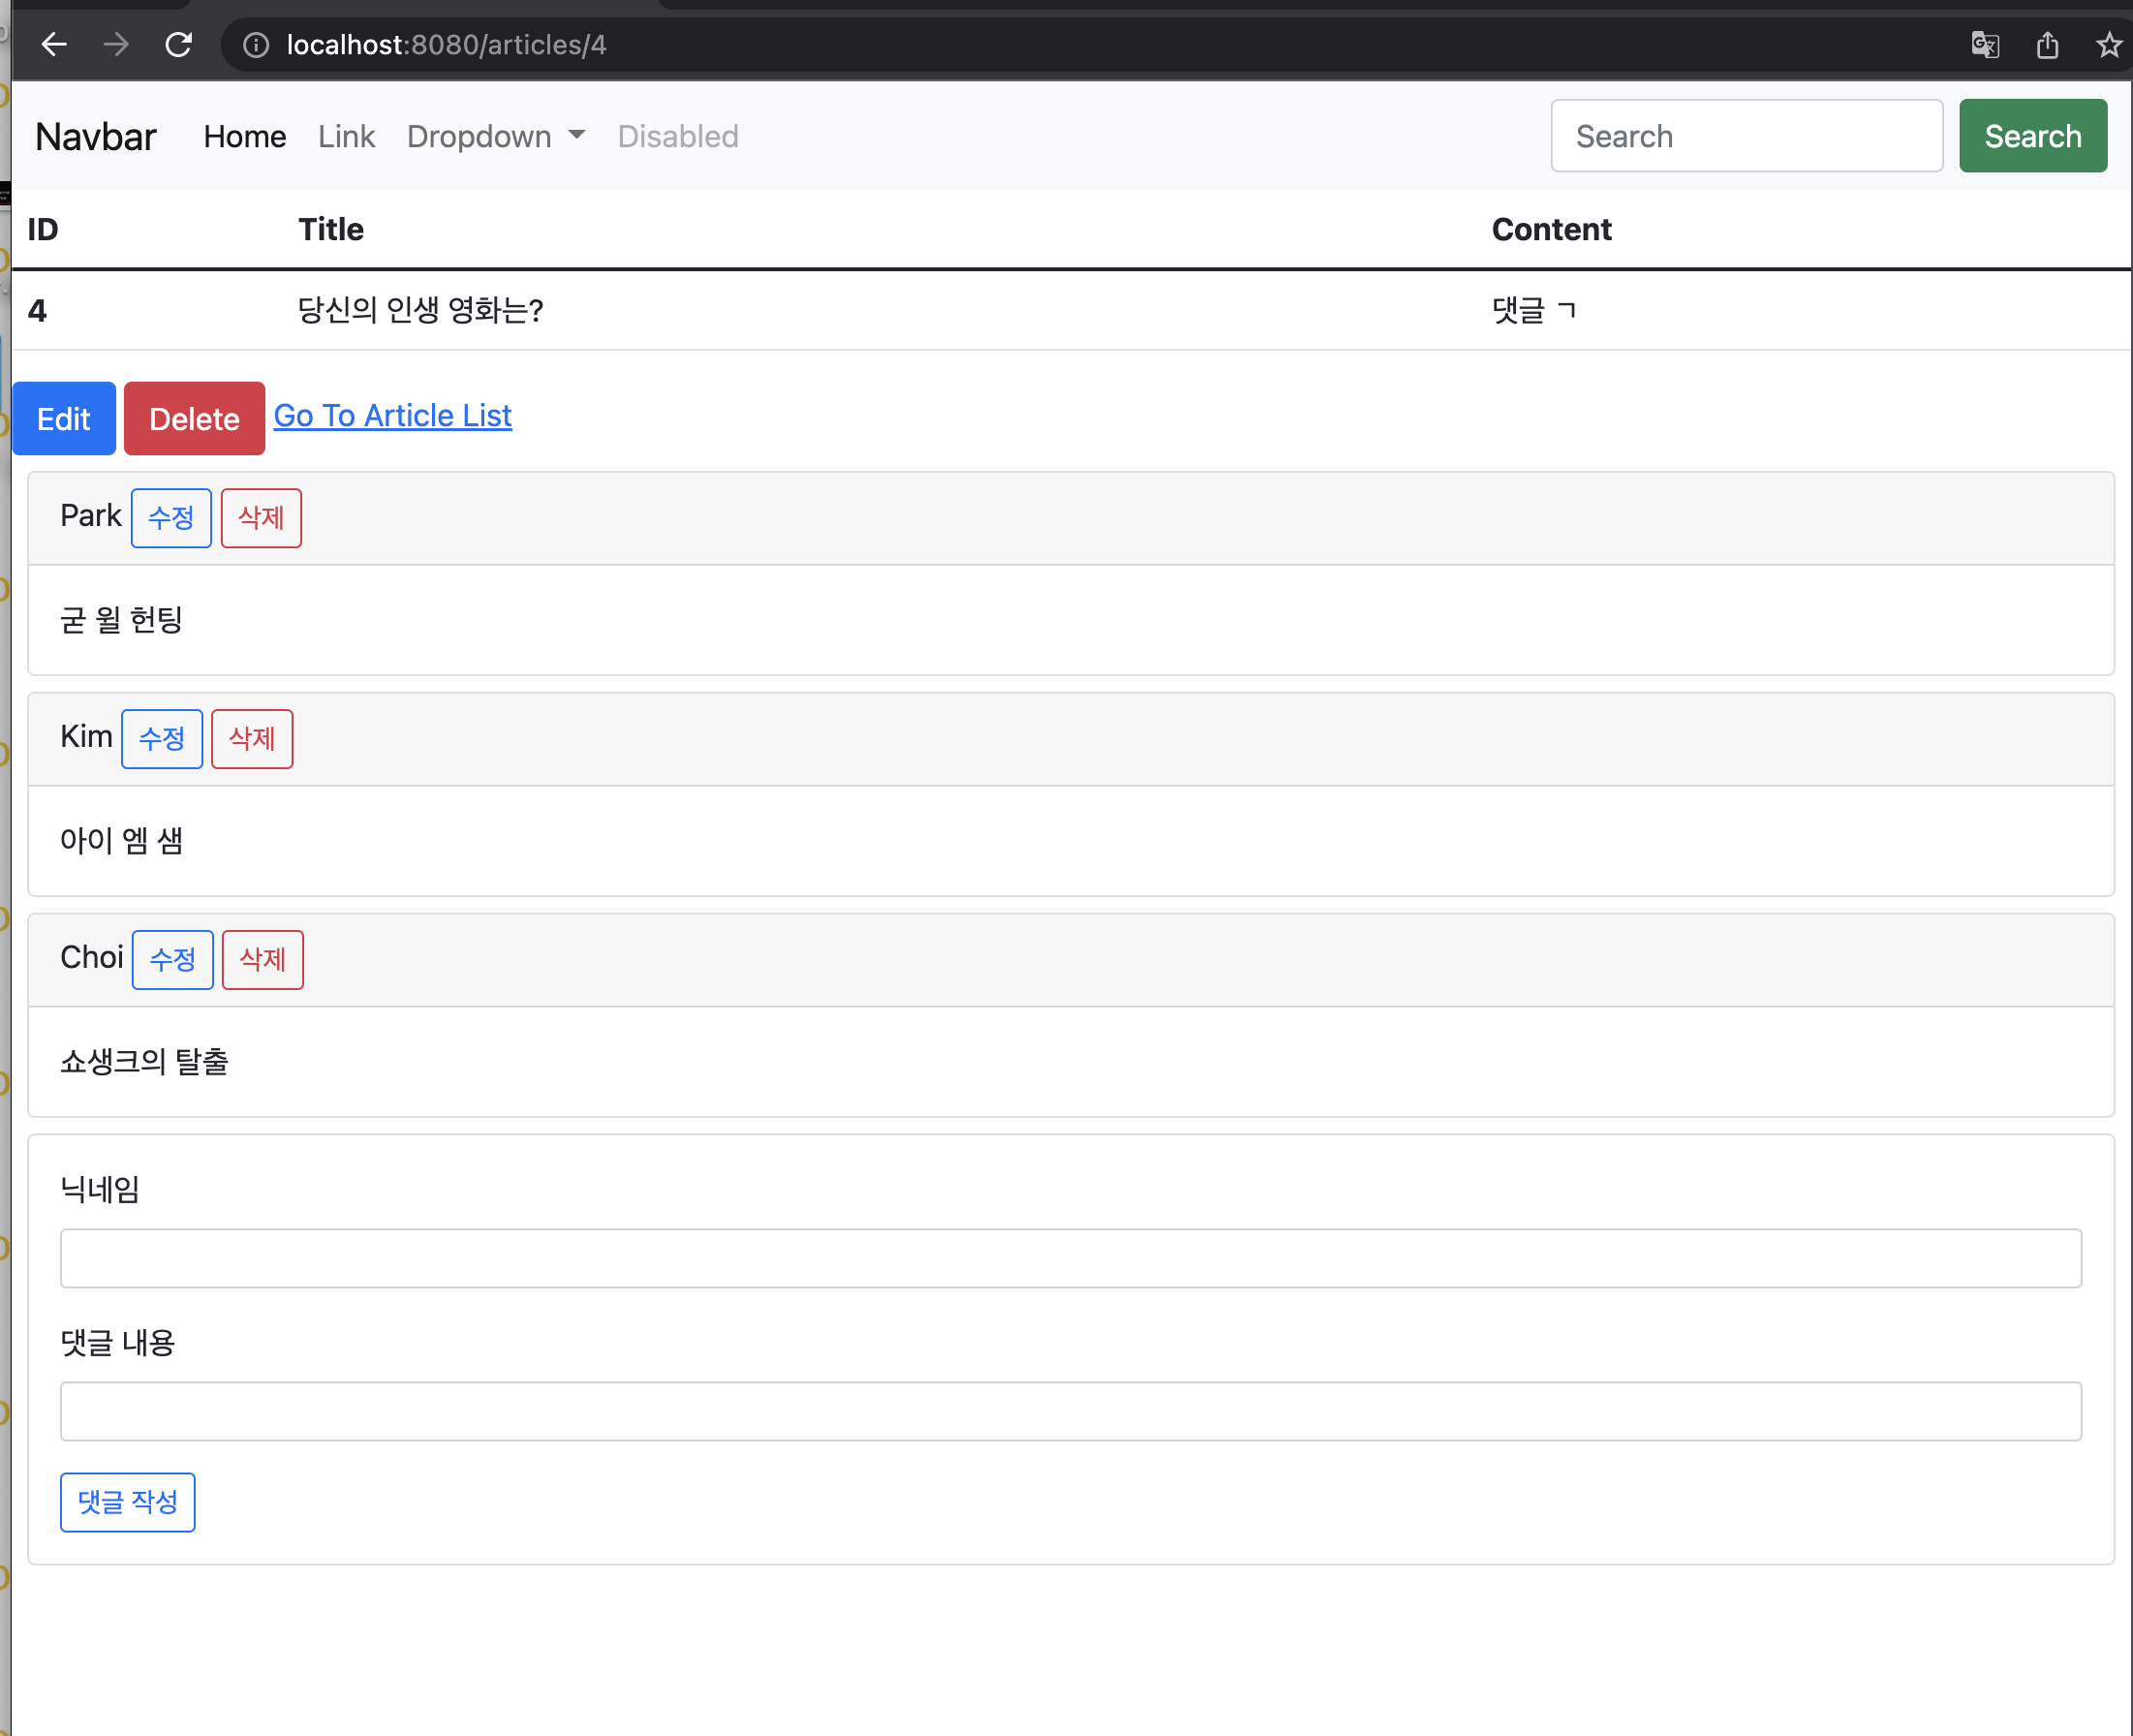Click 수정 next to Park's comment

click(171, 518)
